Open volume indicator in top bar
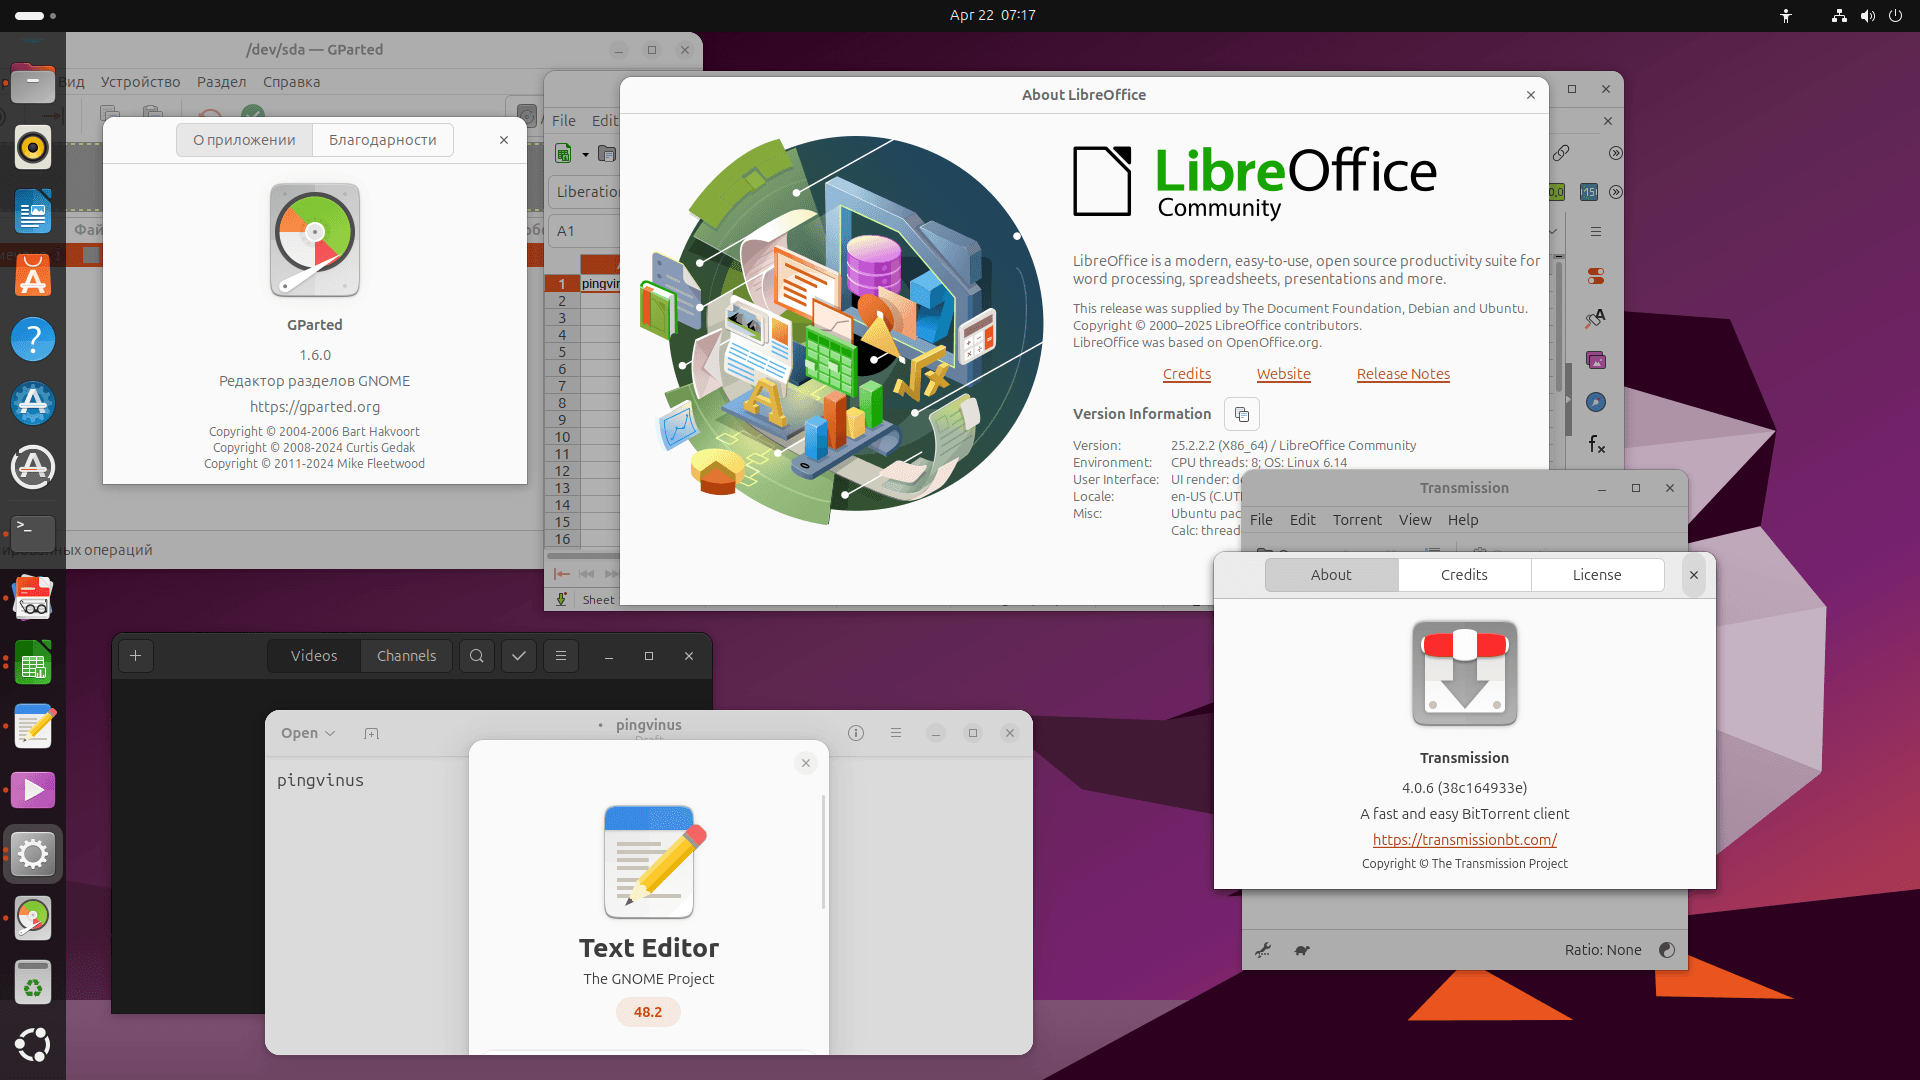This screenshot has width=1920, height=1080. [1867, 16]
